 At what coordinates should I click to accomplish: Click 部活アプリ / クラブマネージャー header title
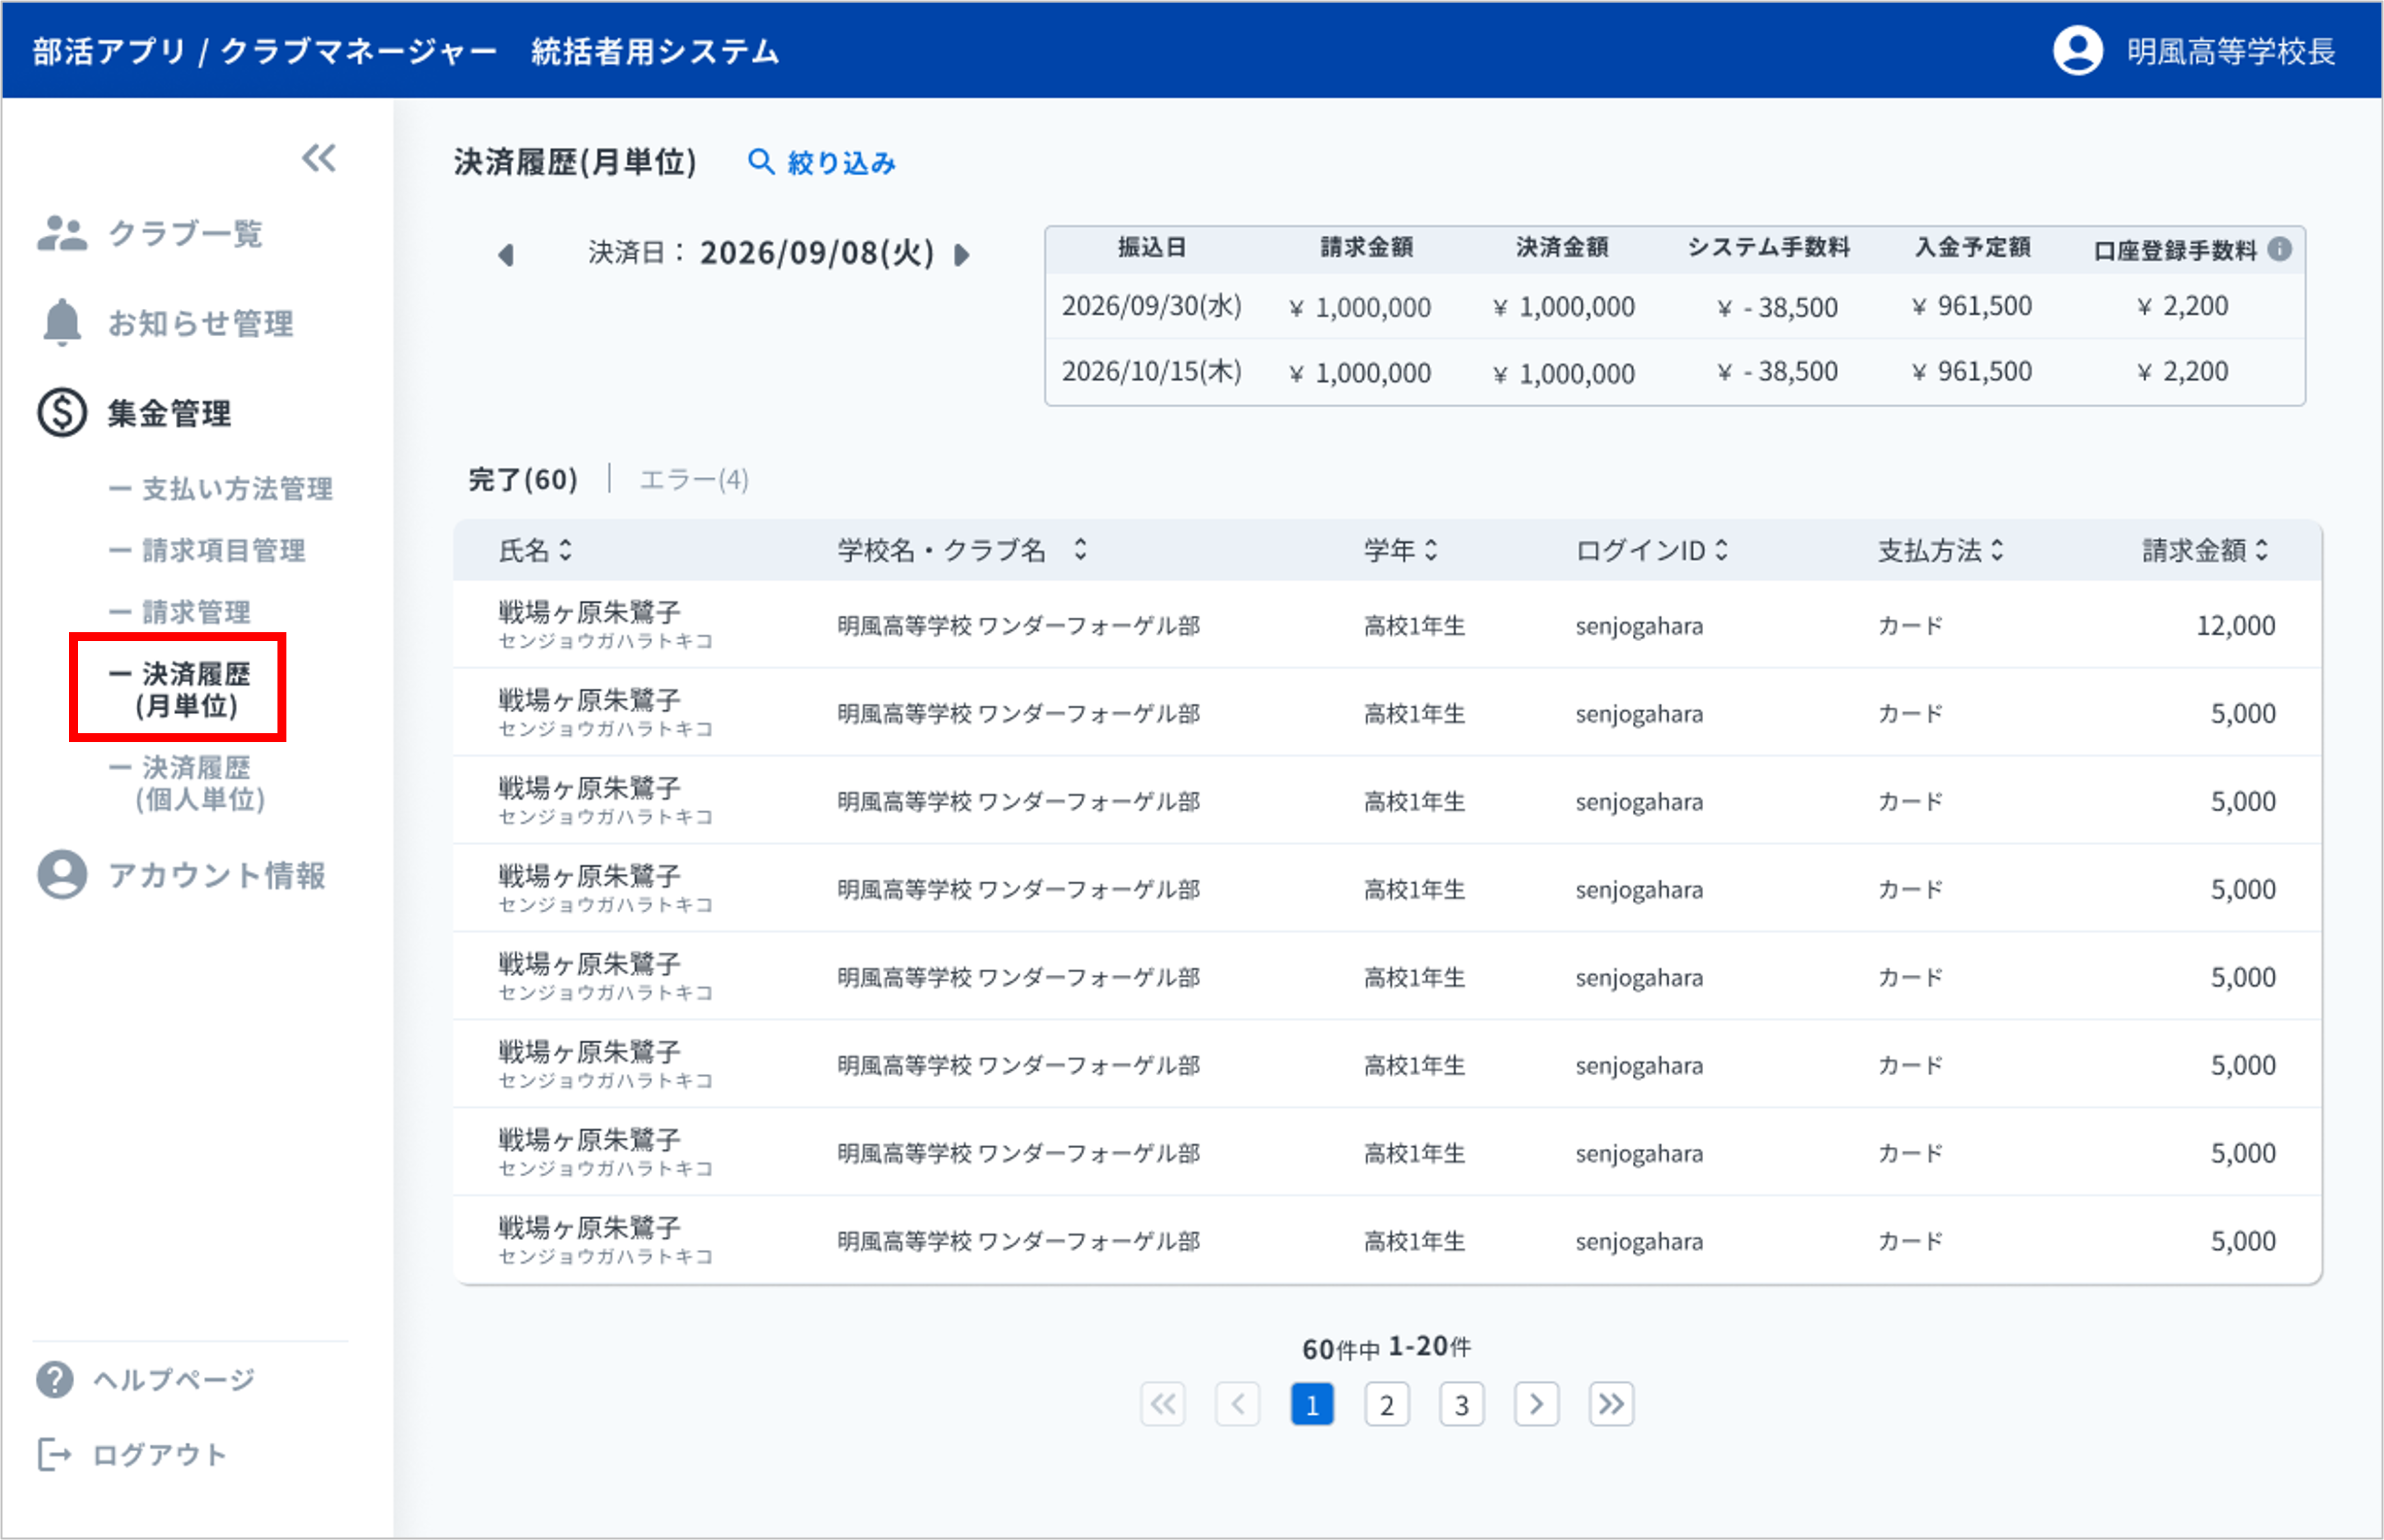pos(264,51)
